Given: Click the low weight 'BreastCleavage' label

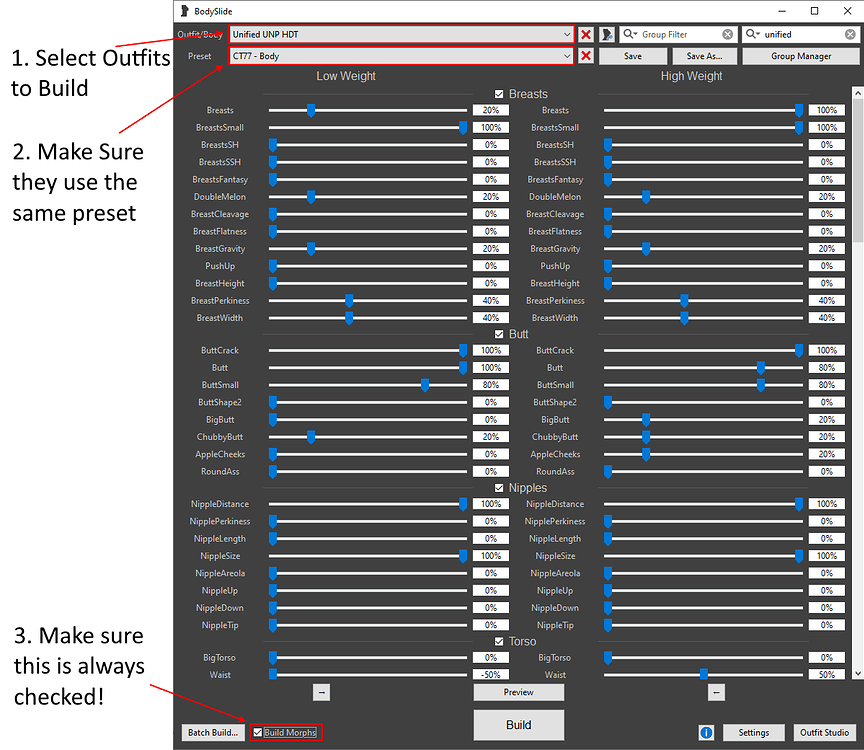Looking at the screenshot, I should coord(220,214).
